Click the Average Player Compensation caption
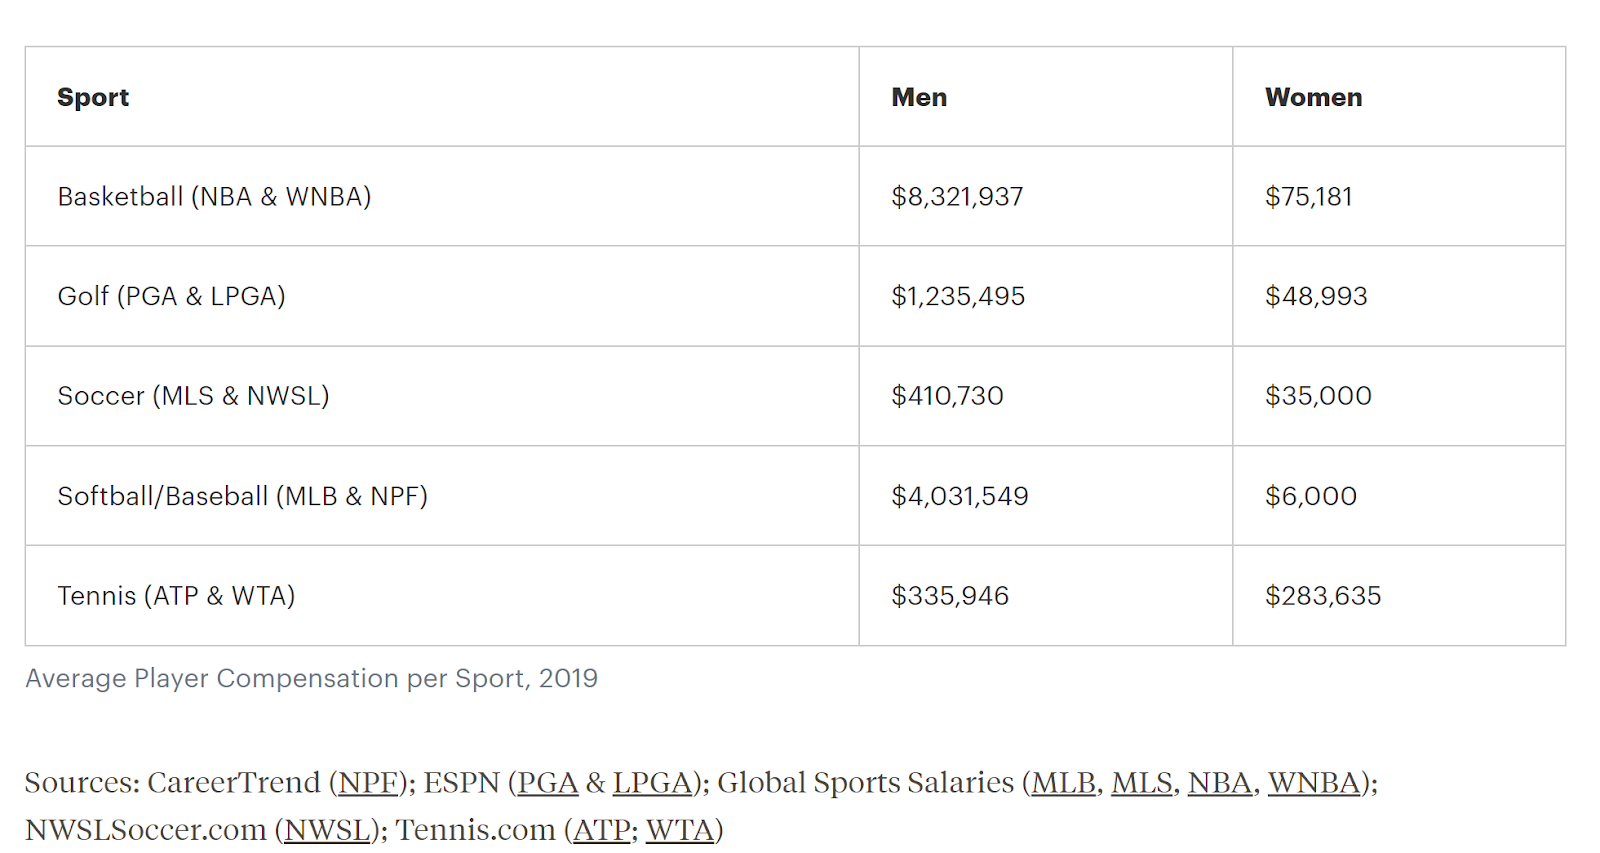 311,679
